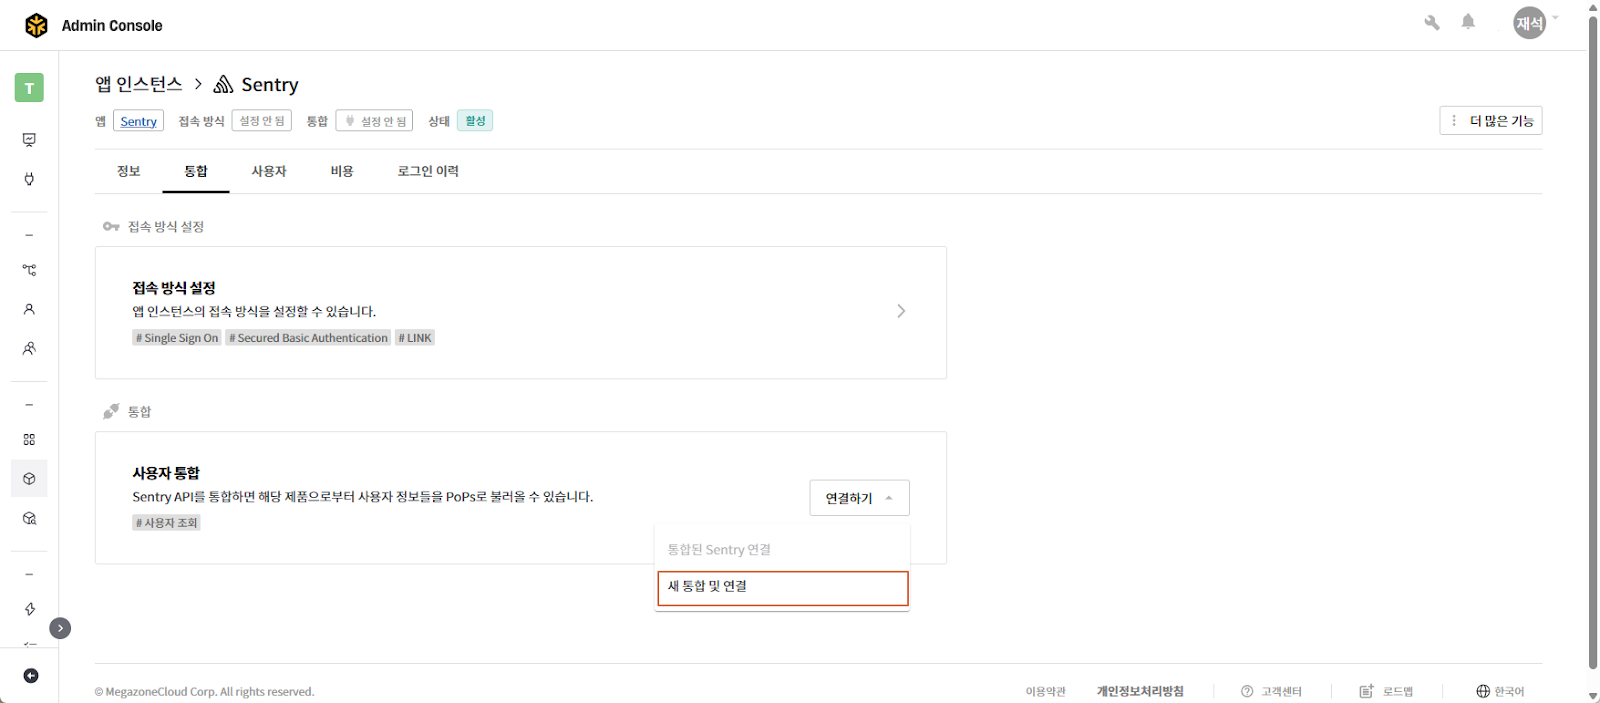Click the green T tenant icon
This screenshot has width=1600, height=703.
(29, 88)
